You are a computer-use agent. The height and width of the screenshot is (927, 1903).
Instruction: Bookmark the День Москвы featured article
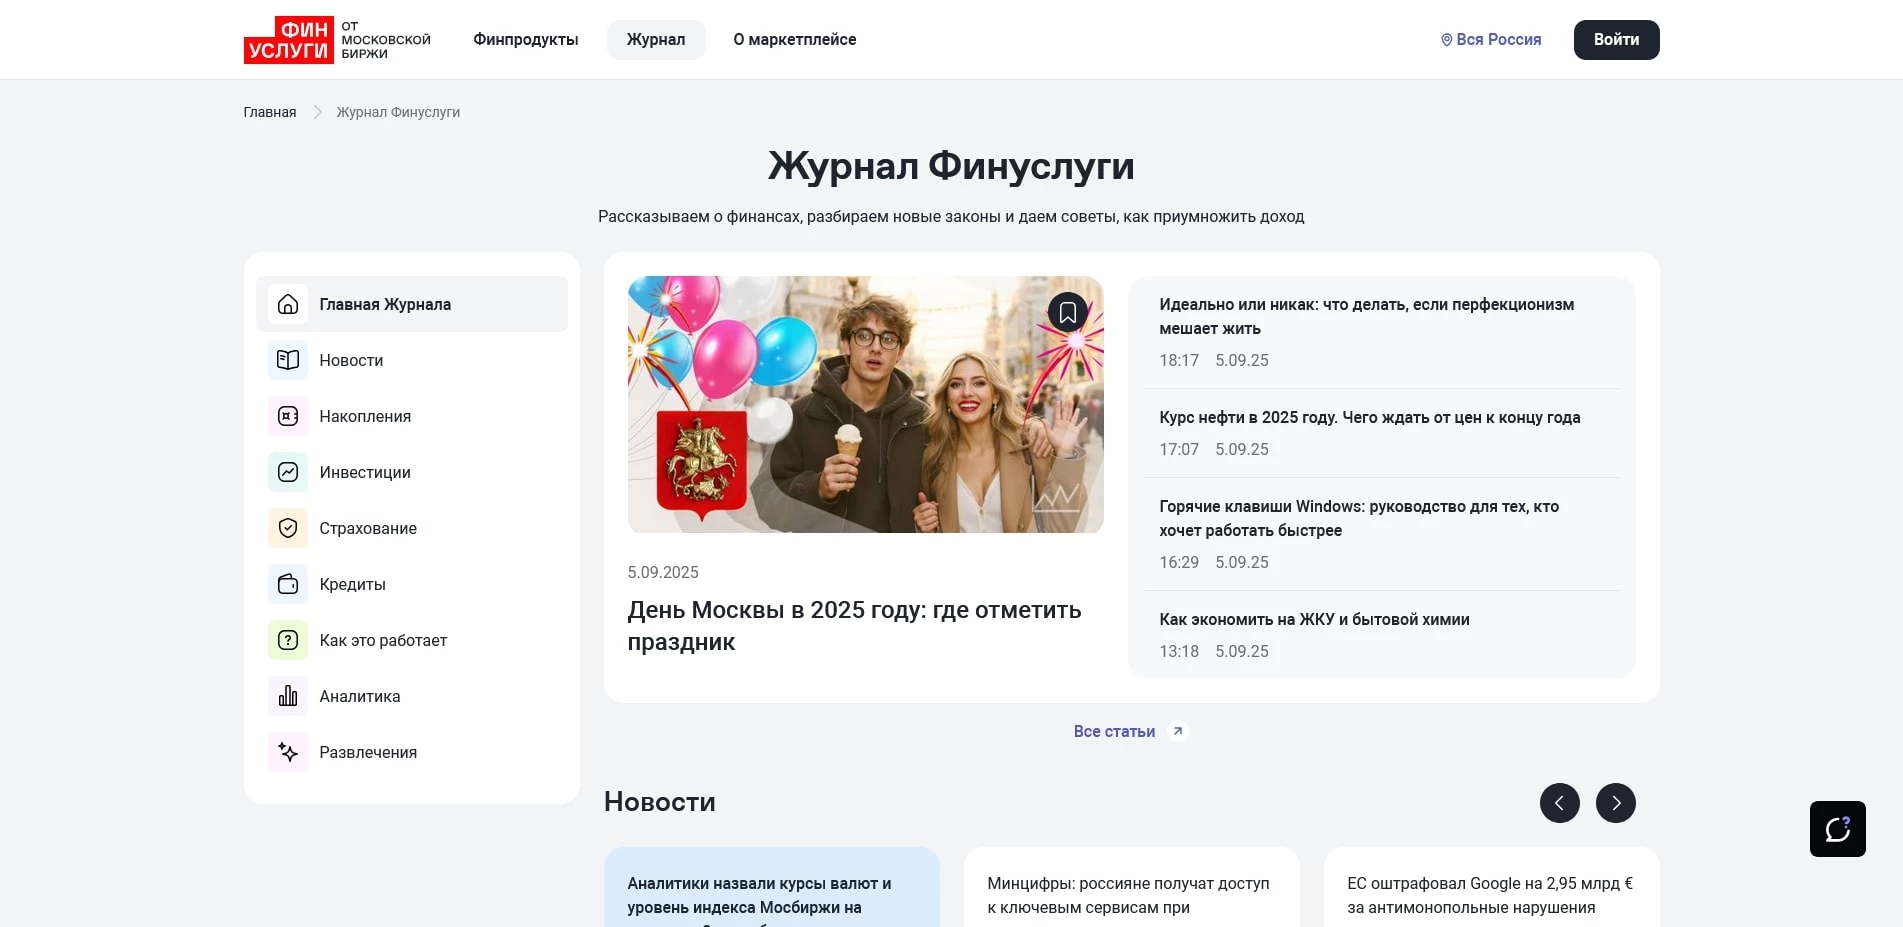(x=1067, y=312)
